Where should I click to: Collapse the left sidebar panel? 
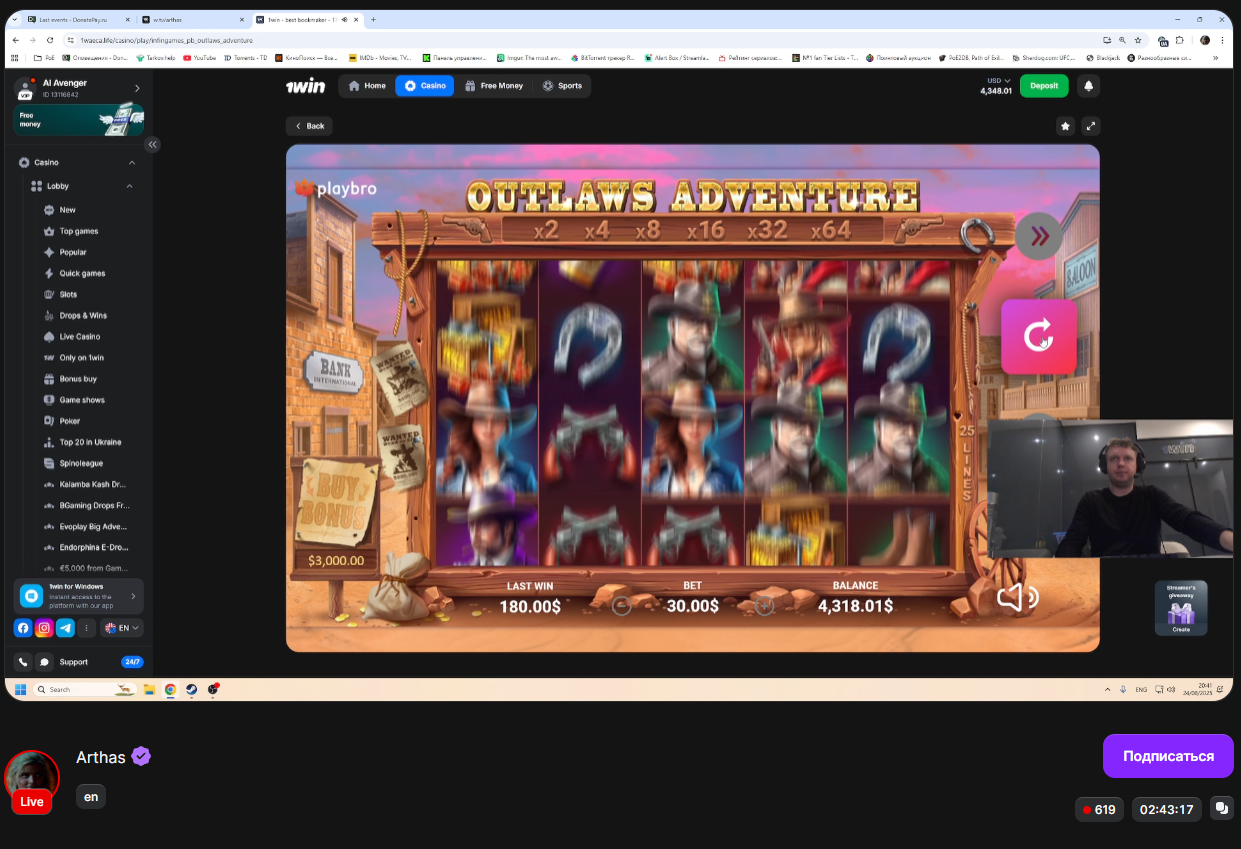(x=152, y=144)
